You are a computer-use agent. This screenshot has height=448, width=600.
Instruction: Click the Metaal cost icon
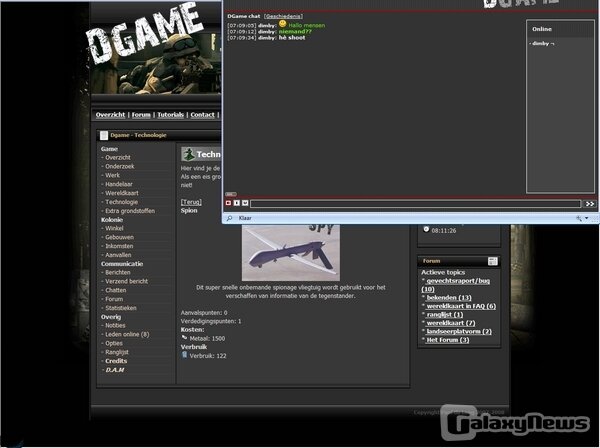[x=184, y=337]
